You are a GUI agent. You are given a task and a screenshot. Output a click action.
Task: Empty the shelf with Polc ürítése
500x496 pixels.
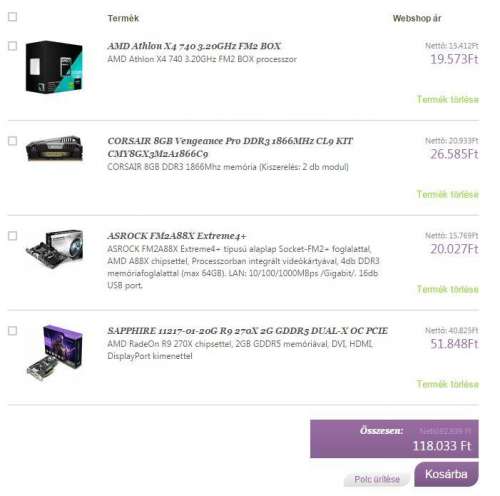377,479
